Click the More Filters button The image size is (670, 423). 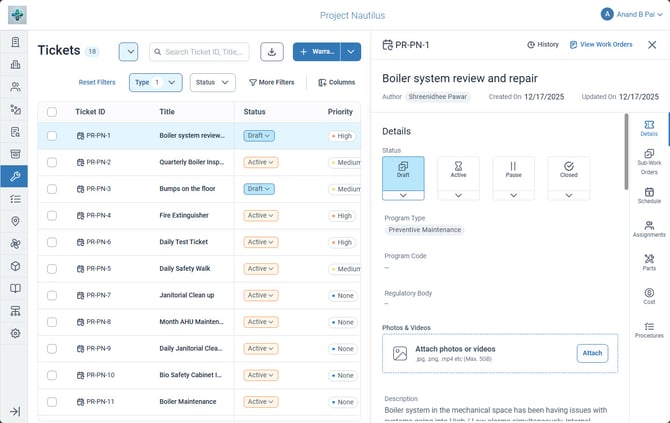pyautogui.click(x=272, y=82)
